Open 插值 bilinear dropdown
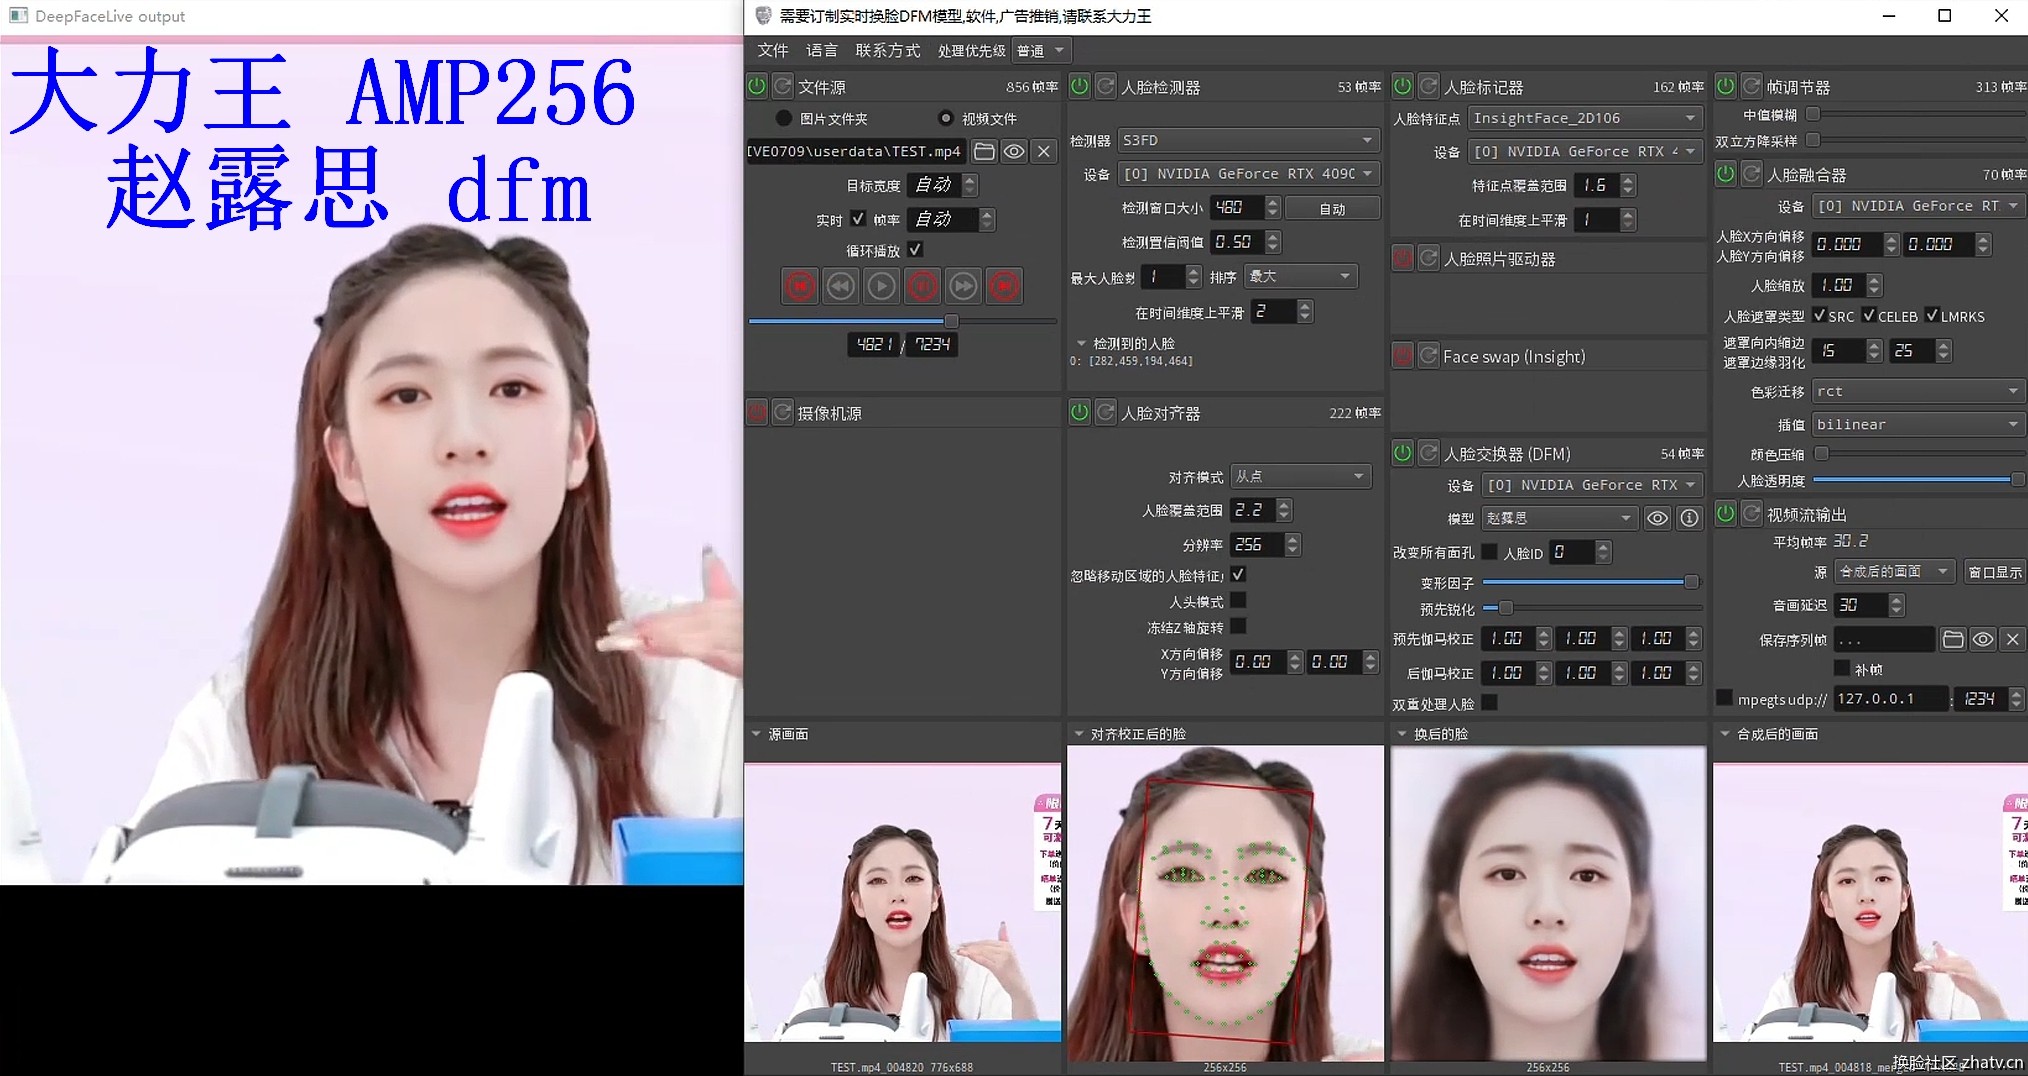2028x1076 pixels. [1918, 424]
